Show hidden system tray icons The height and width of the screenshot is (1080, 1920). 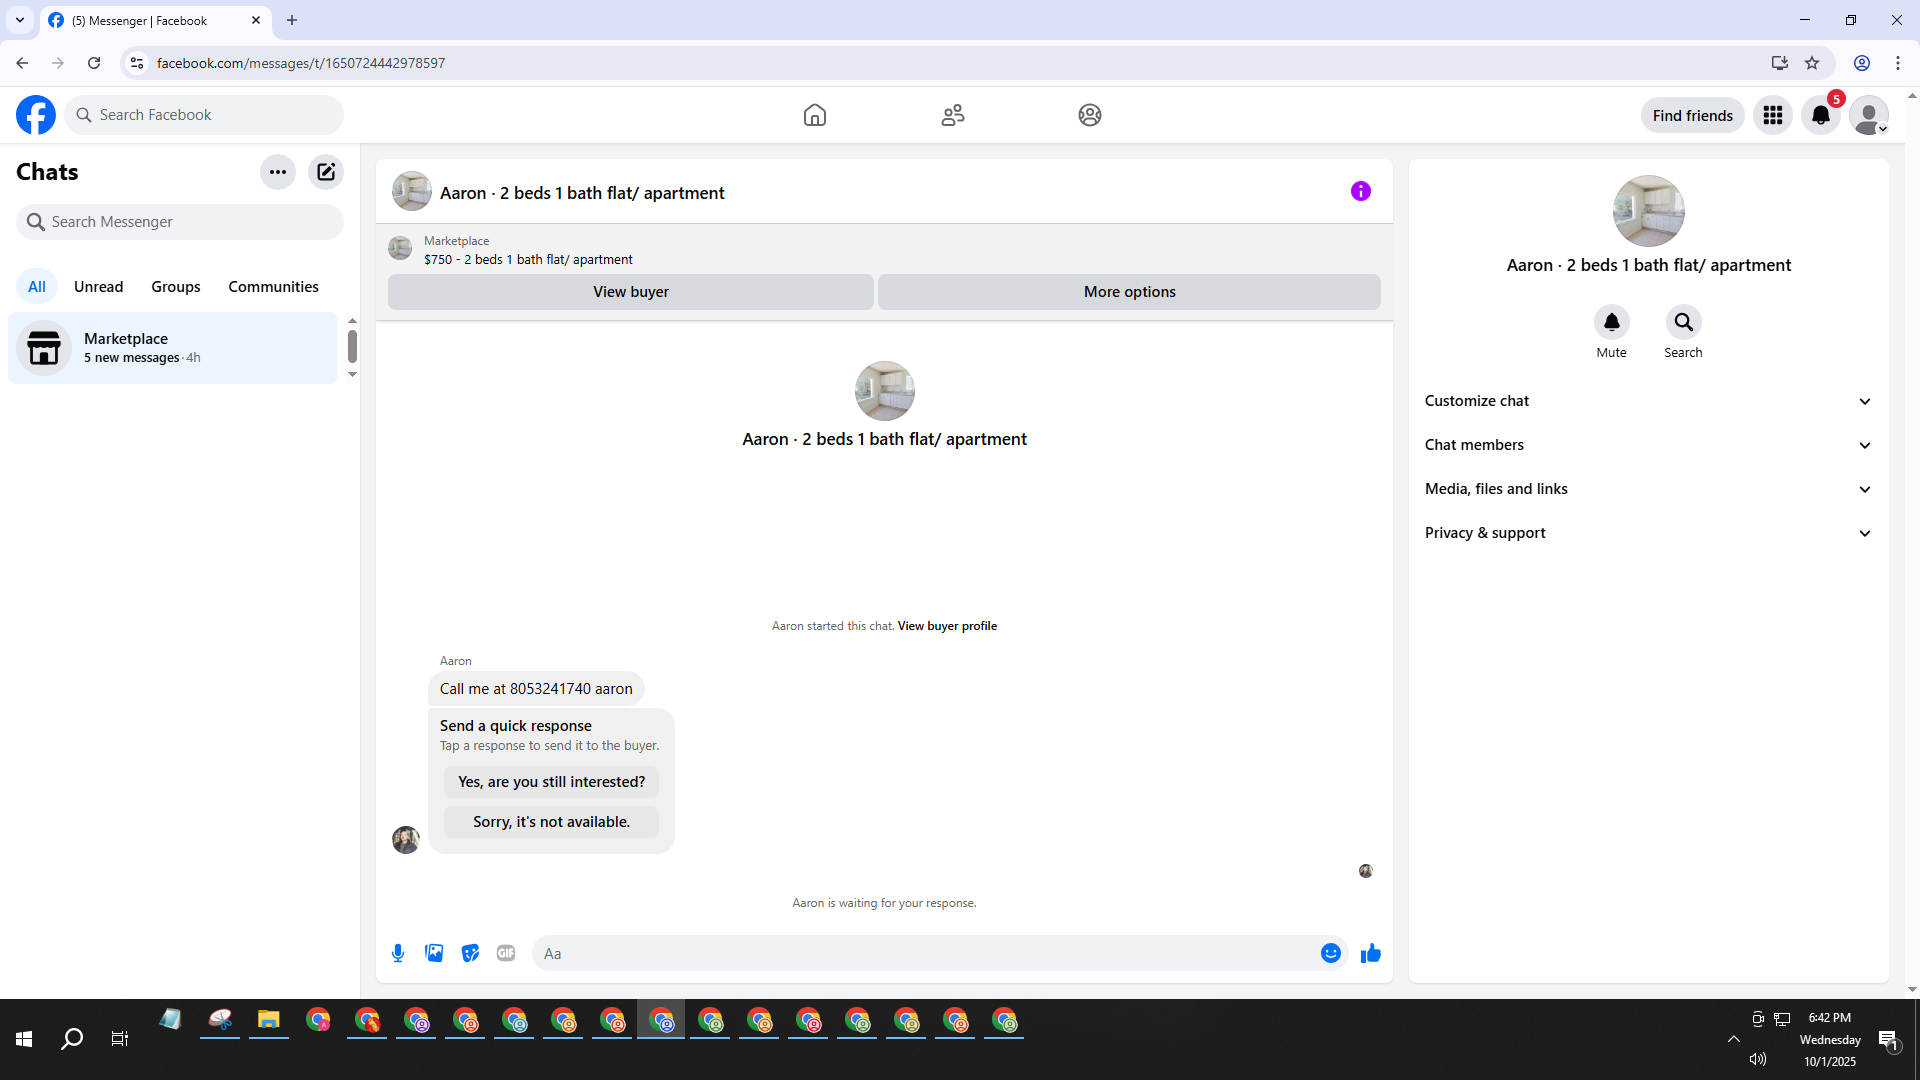[1734, 1039]
